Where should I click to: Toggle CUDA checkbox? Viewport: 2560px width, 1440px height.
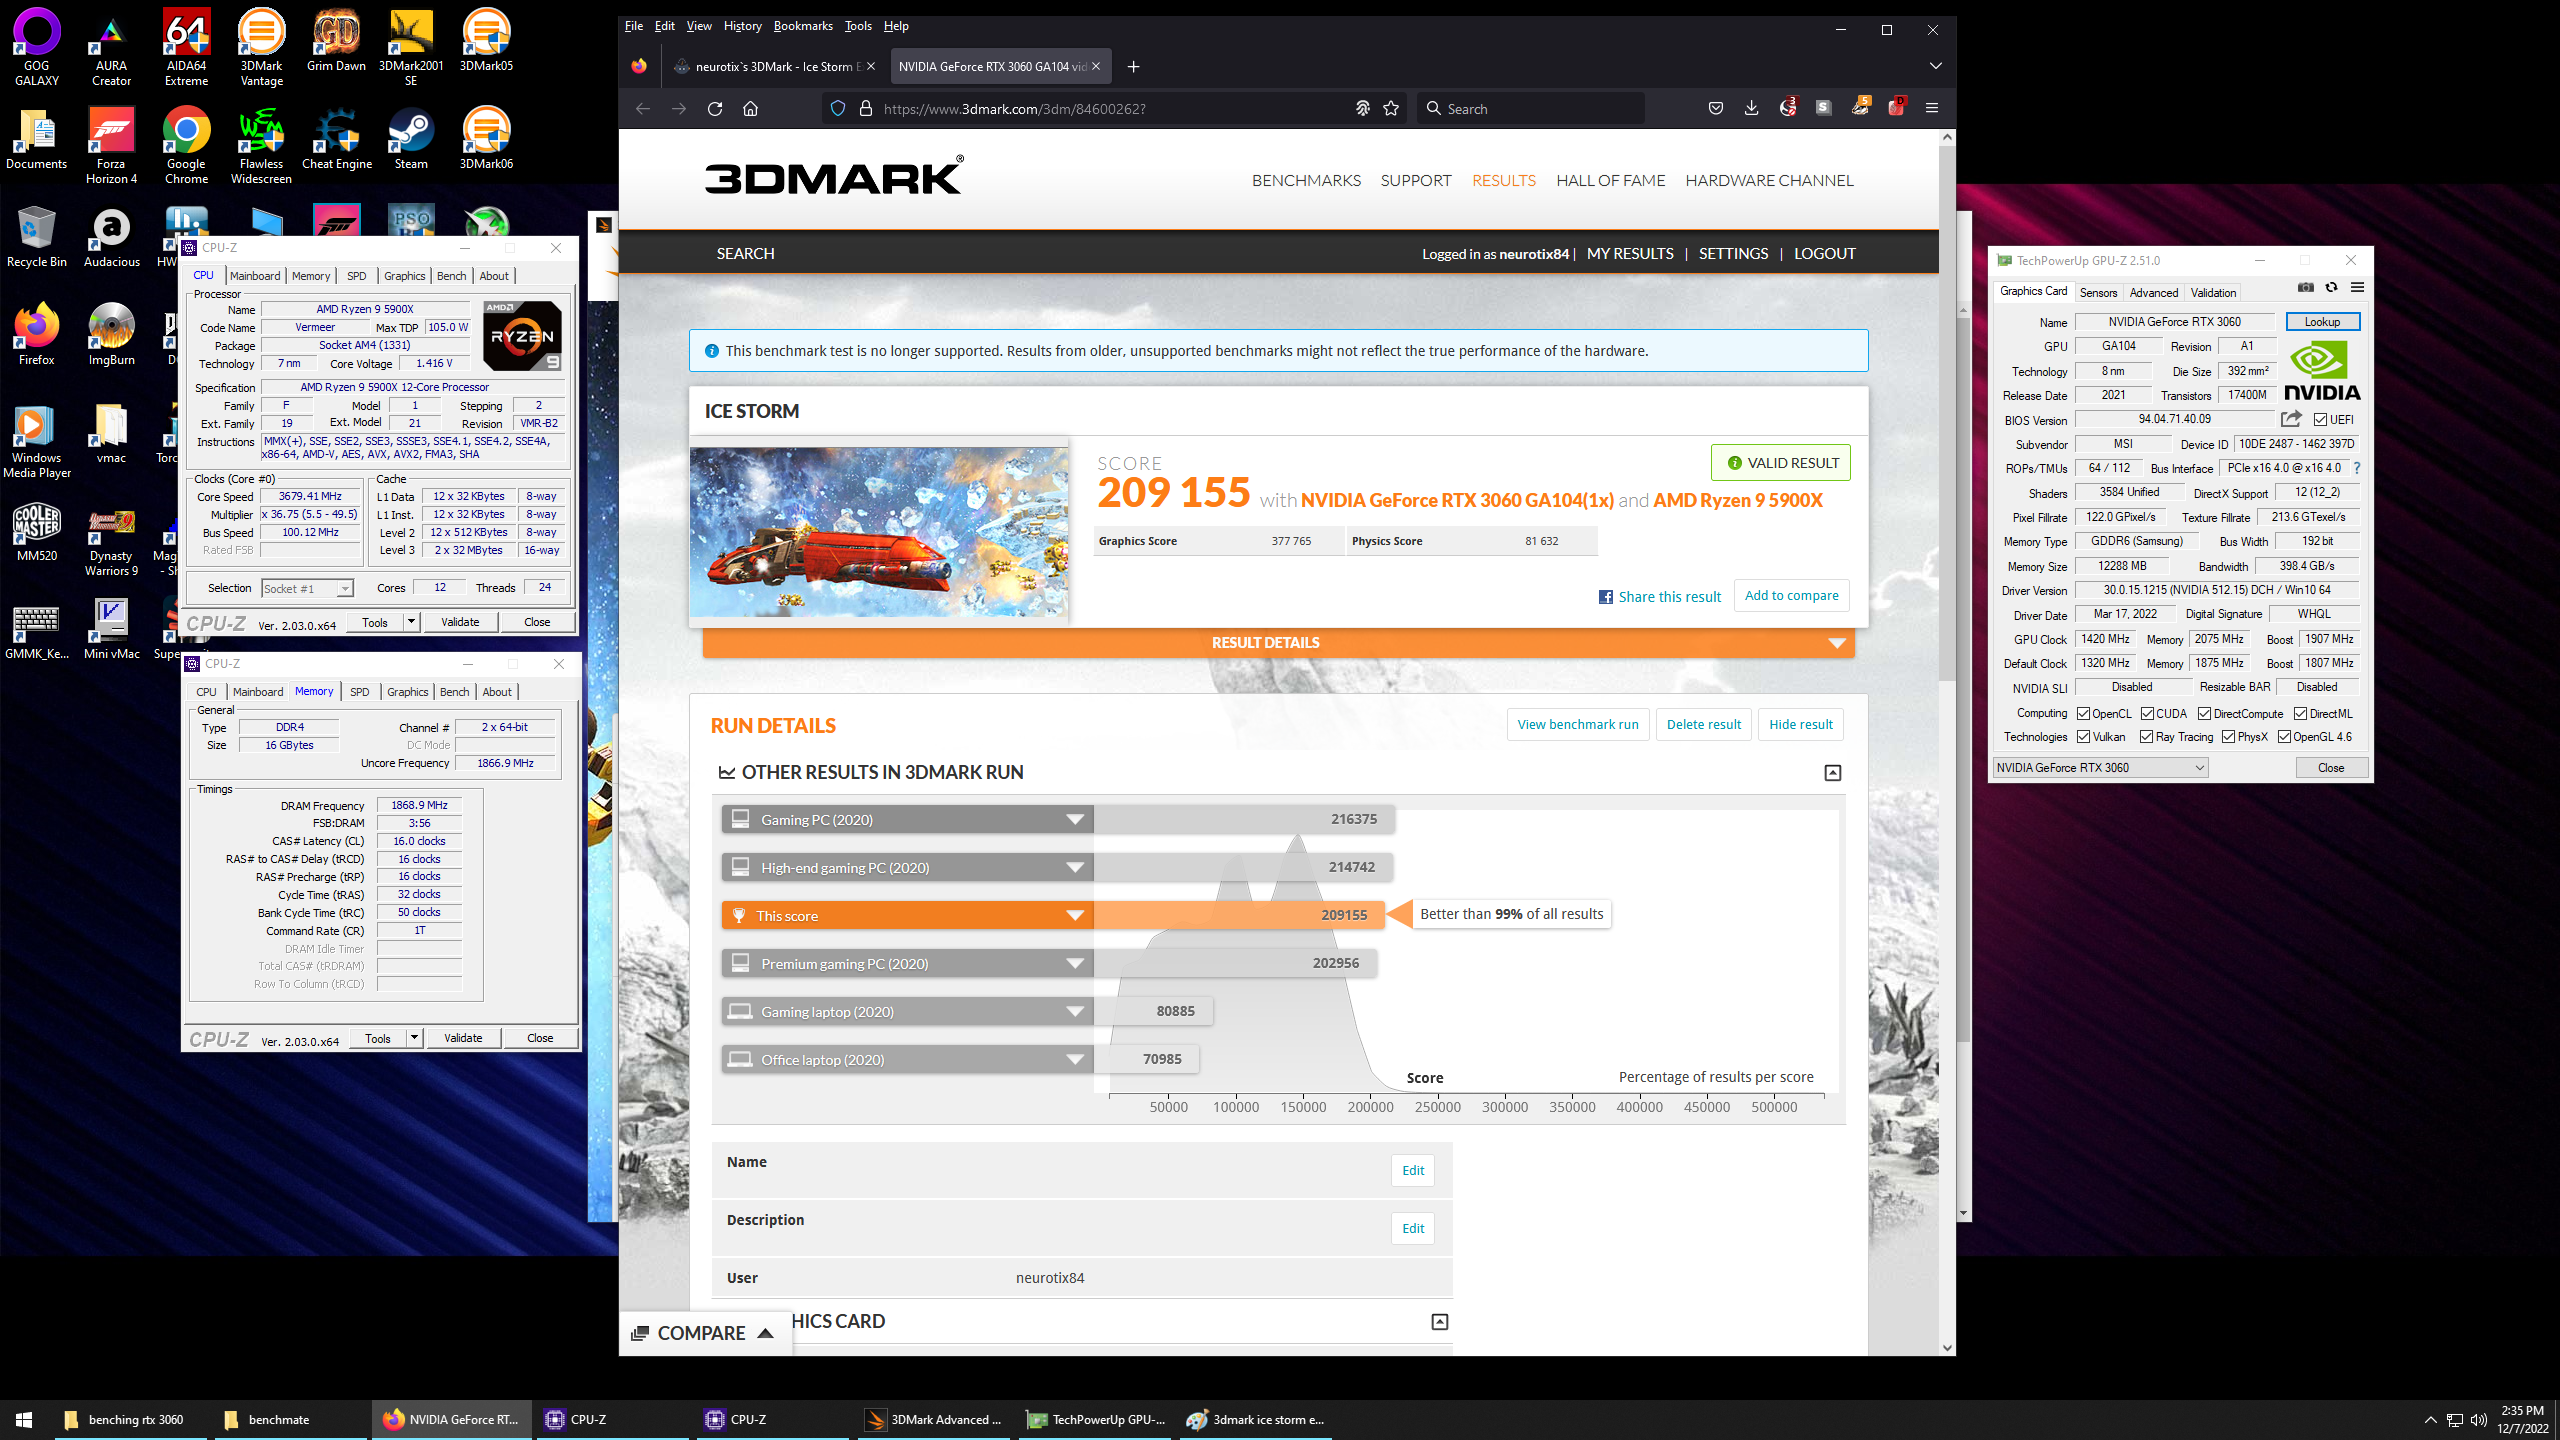[2148, 714]
